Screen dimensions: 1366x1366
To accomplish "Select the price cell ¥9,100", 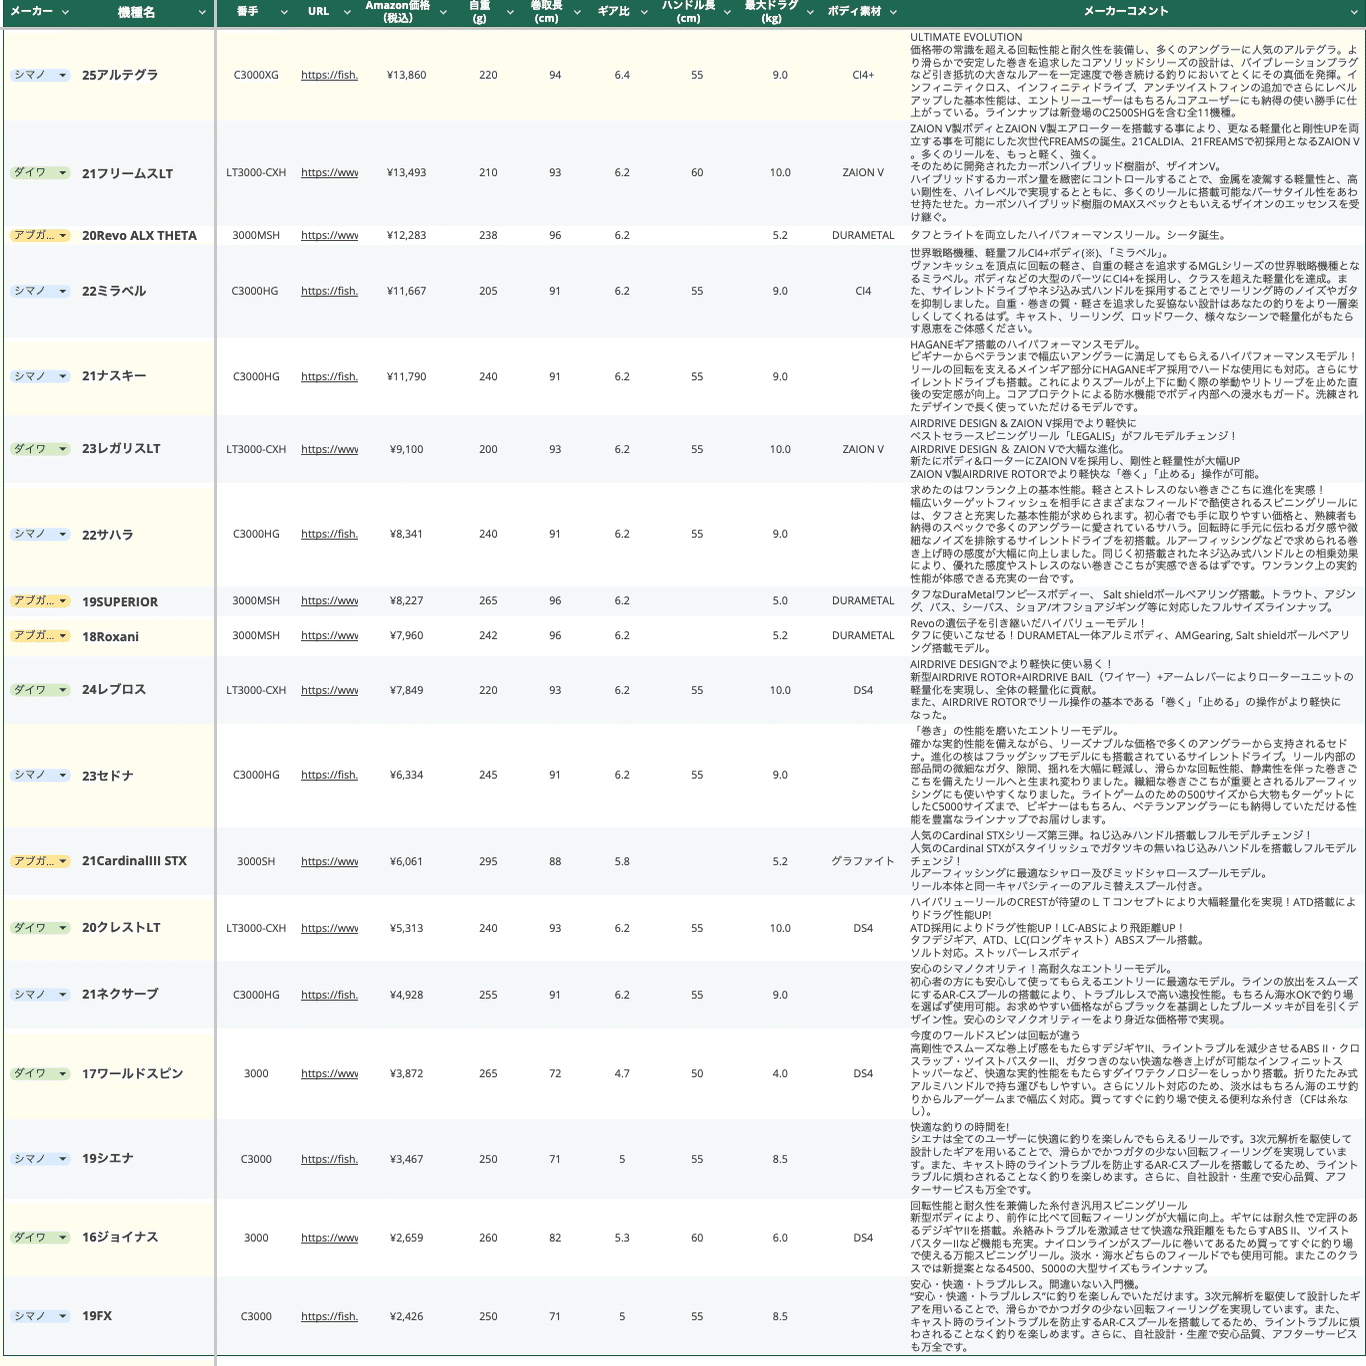I will coord(407,449).
